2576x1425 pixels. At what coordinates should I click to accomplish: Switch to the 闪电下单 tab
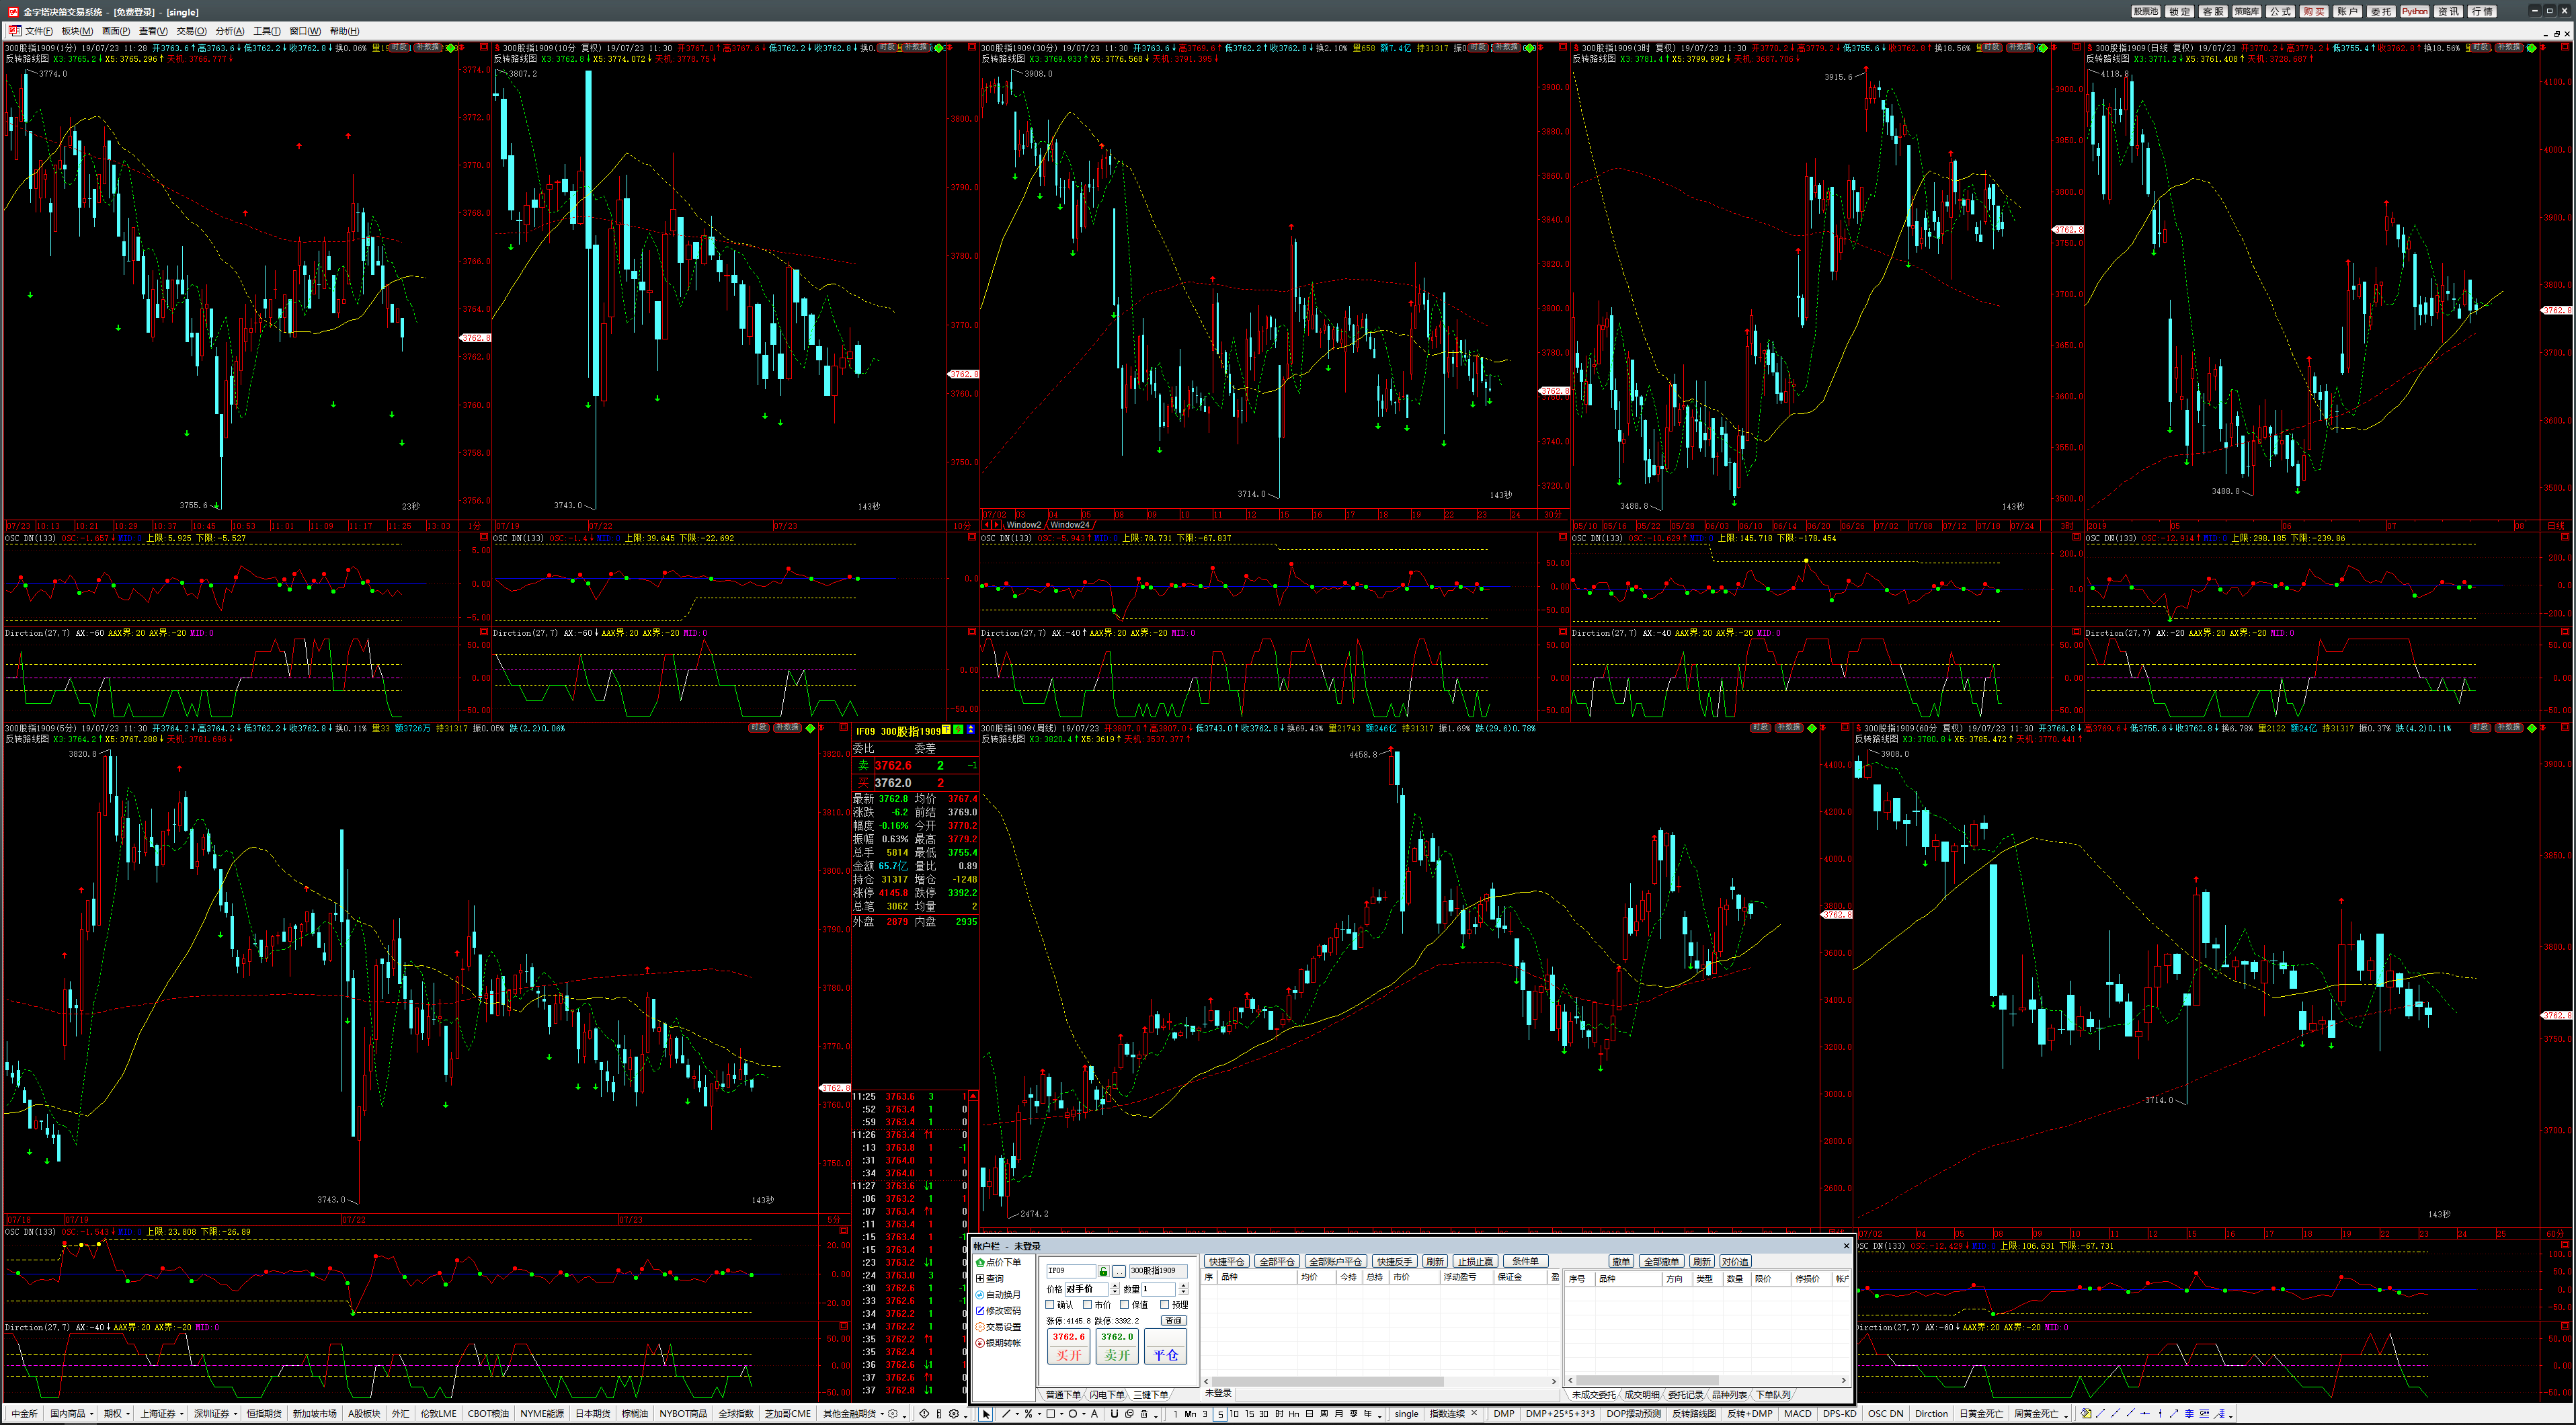click(1107, 1395)
